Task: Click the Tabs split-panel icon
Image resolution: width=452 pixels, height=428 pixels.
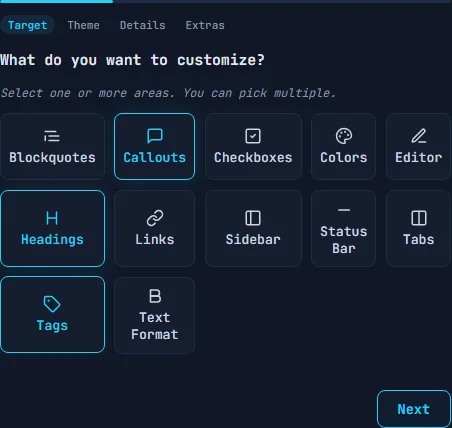Action: point(419,218)
